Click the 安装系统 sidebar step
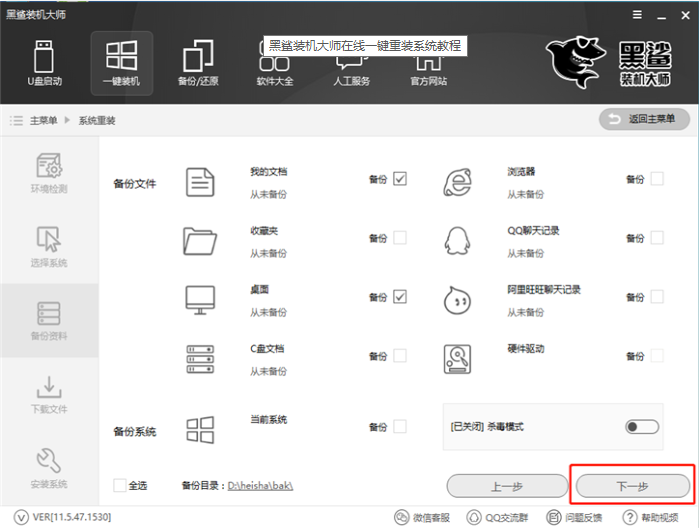 point(49,468)
